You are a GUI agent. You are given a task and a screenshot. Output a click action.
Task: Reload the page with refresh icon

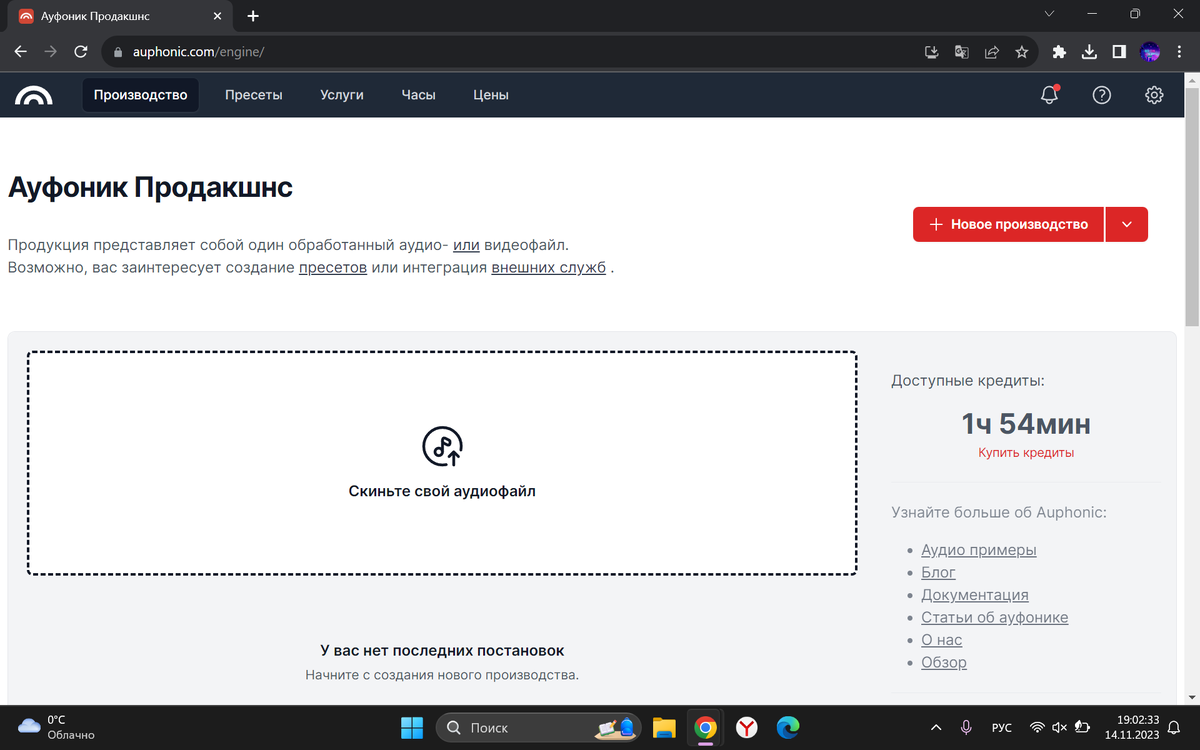(81, 51)
